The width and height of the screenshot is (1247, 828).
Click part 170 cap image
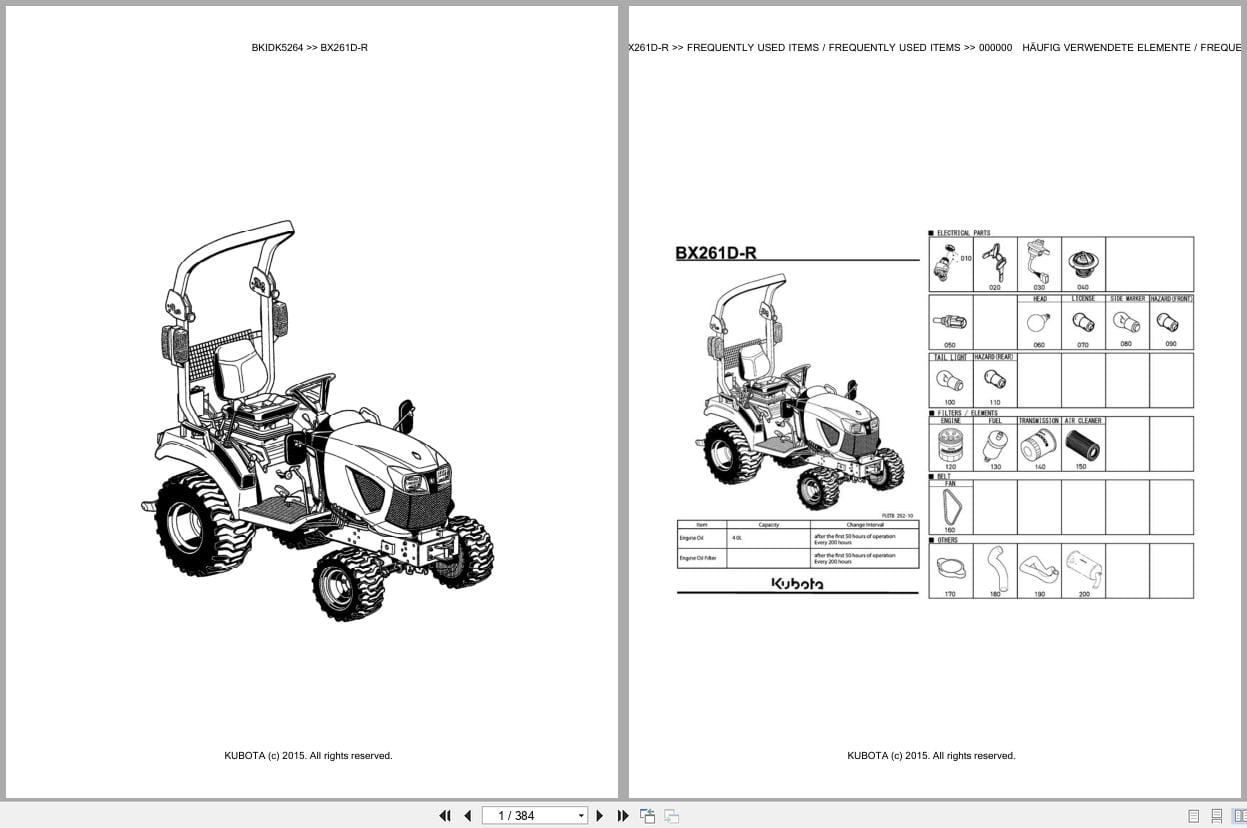tap(950, 570)
